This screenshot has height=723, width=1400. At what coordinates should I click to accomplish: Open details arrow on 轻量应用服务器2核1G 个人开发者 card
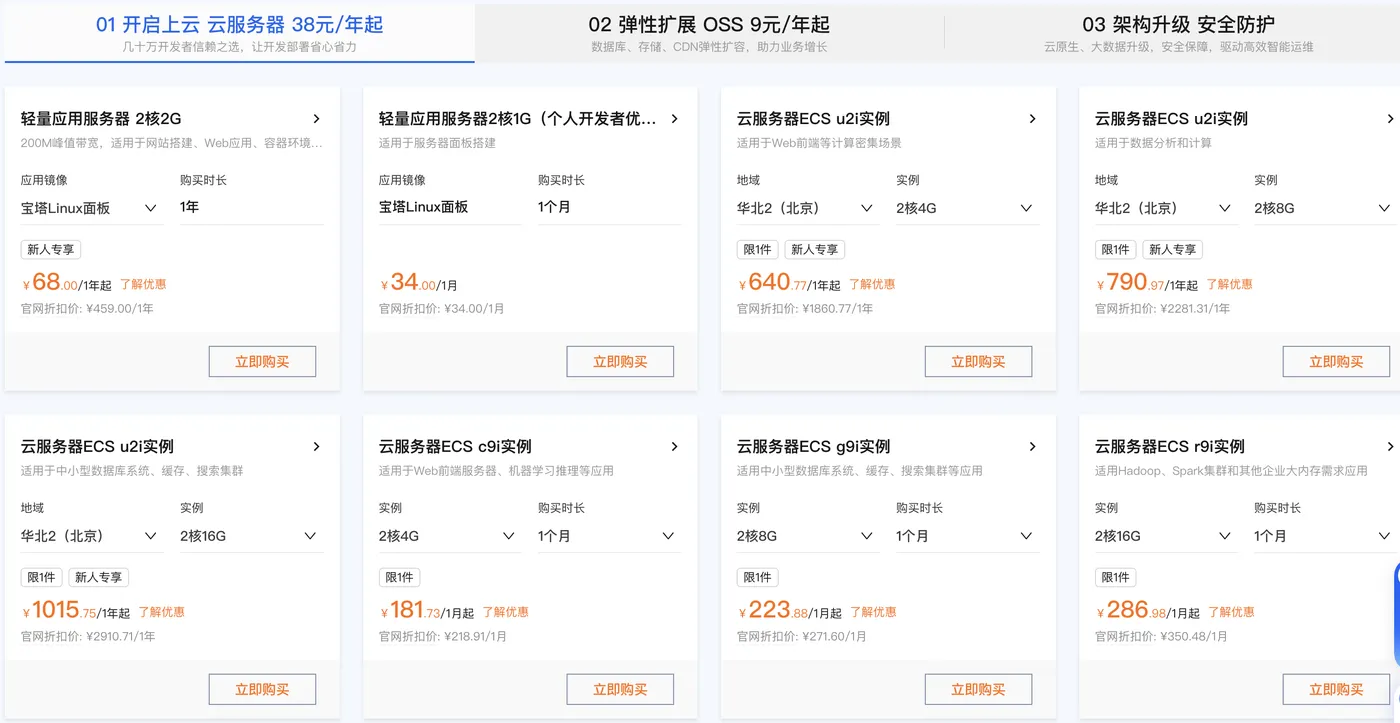(674, 118)
